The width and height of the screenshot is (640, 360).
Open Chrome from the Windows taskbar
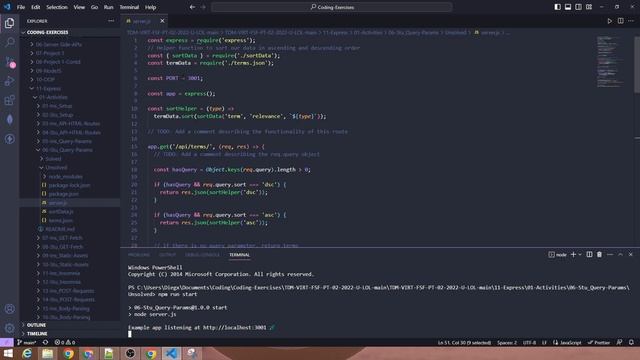[68, 353]
